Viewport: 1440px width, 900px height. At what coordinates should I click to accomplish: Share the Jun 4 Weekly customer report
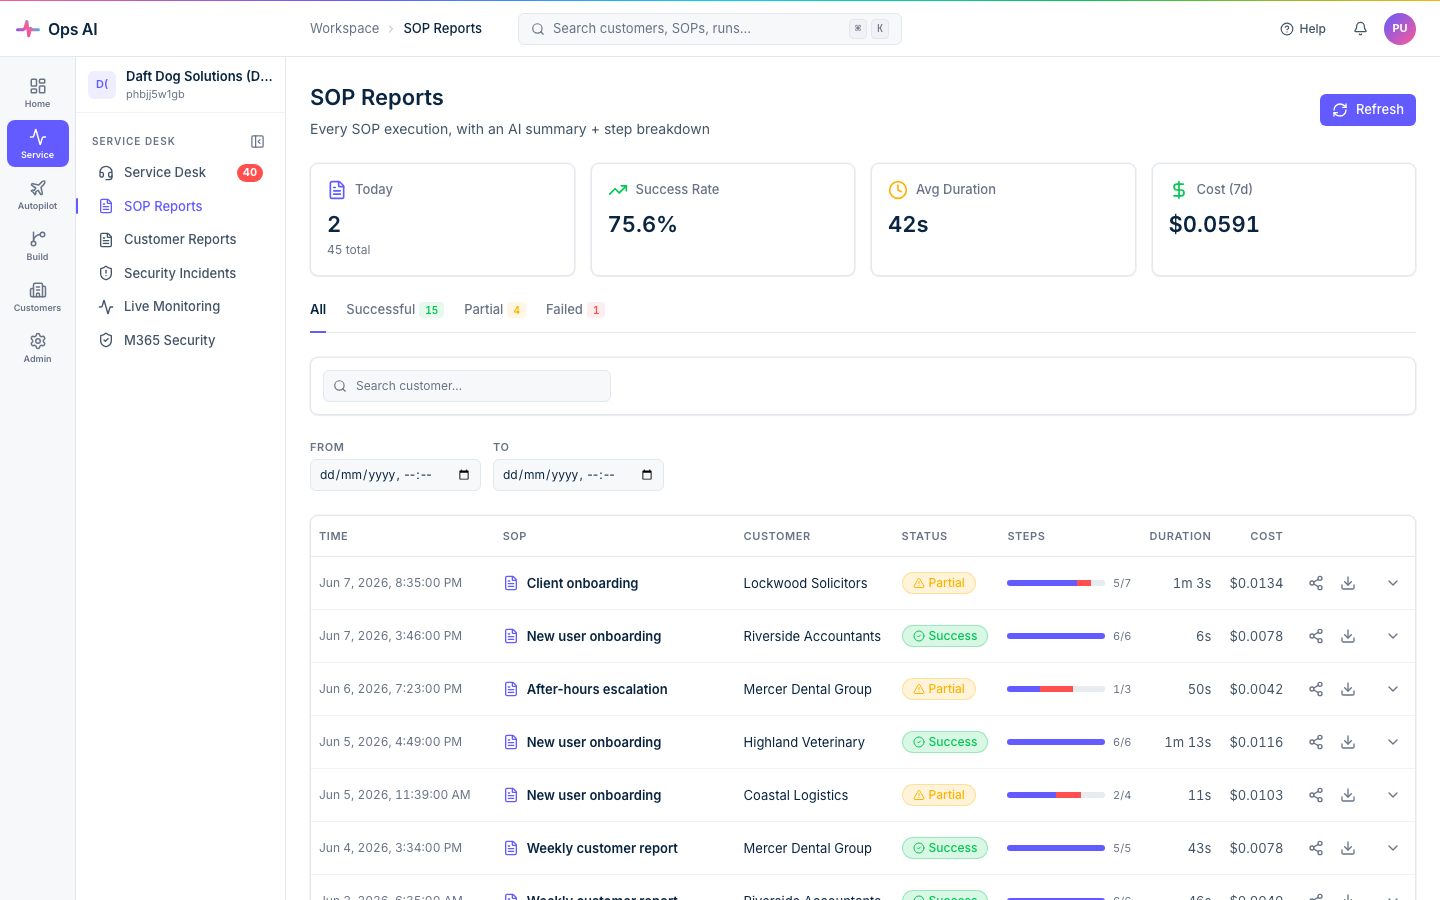click(x=1316, y=848)
